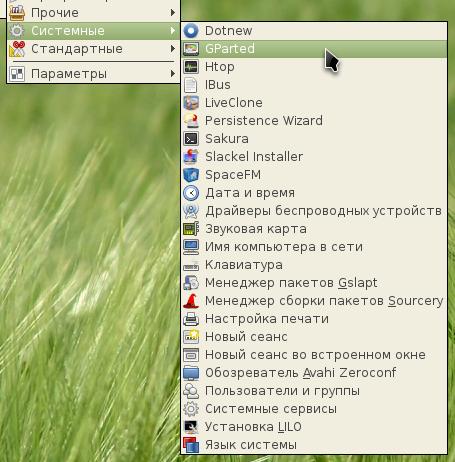Viewport: 455px width, 462px height.
Task: Open Драйверы беспроводных устройств entry
Action: (314, 211)
